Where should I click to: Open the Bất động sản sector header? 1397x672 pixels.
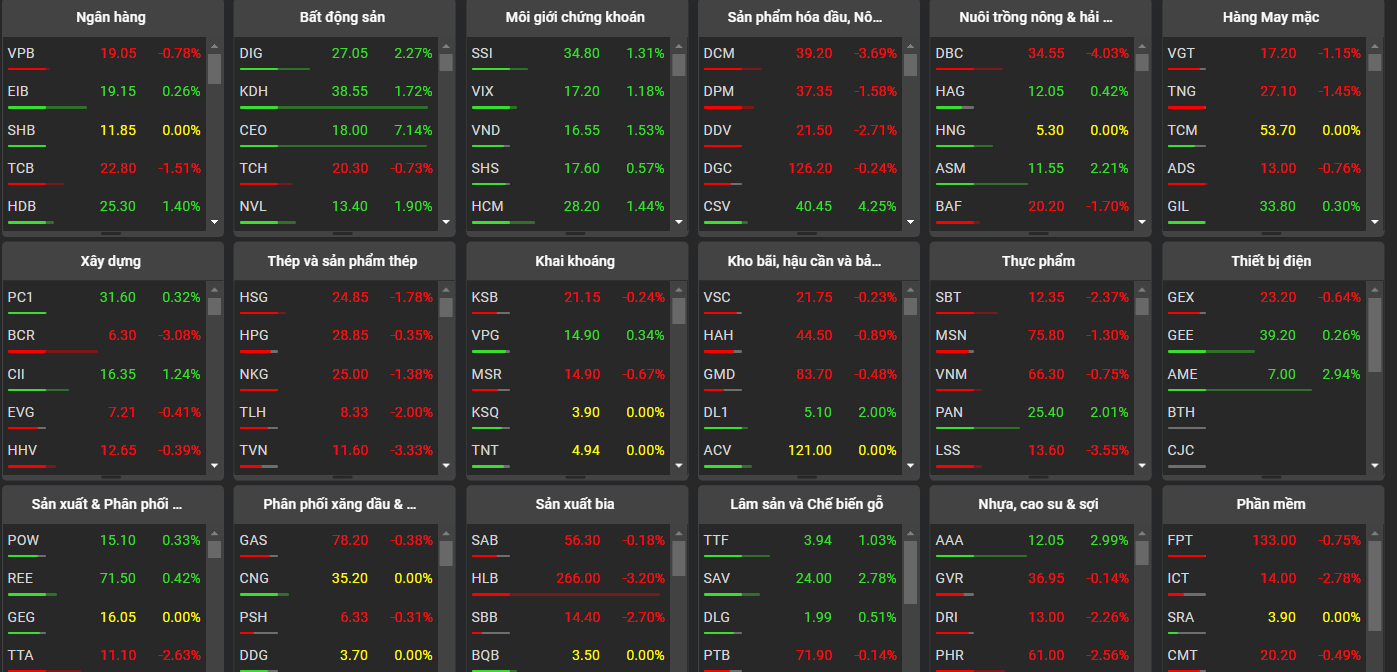343,18
